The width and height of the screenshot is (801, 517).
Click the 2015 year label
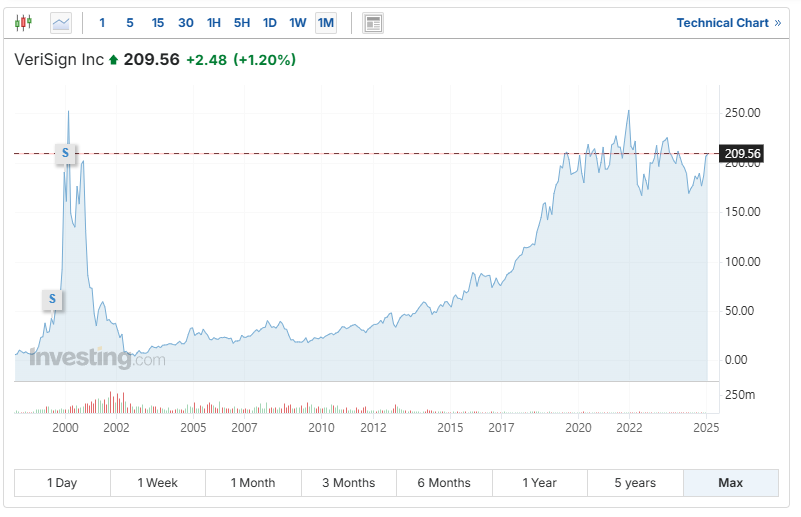[x=450, y=428]
